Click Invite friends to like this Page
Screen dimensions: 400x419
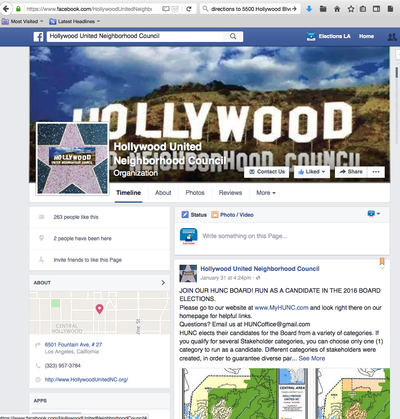tap(88, 260)
